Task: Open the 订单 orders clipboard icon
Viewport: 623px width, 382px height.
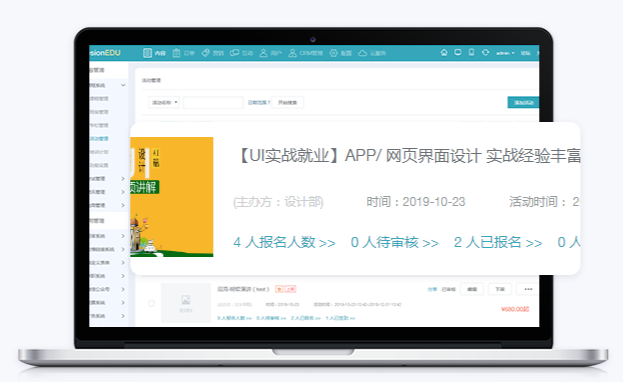Action: pyautogui.click(x=176, y=53)
